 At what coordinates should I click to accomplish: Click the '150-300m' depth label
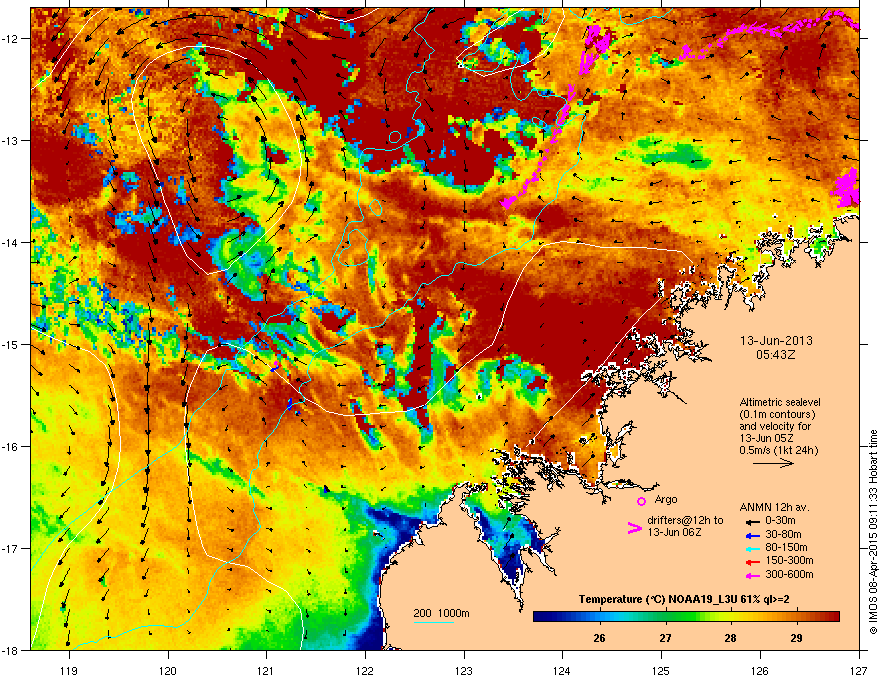click(789, 560)
